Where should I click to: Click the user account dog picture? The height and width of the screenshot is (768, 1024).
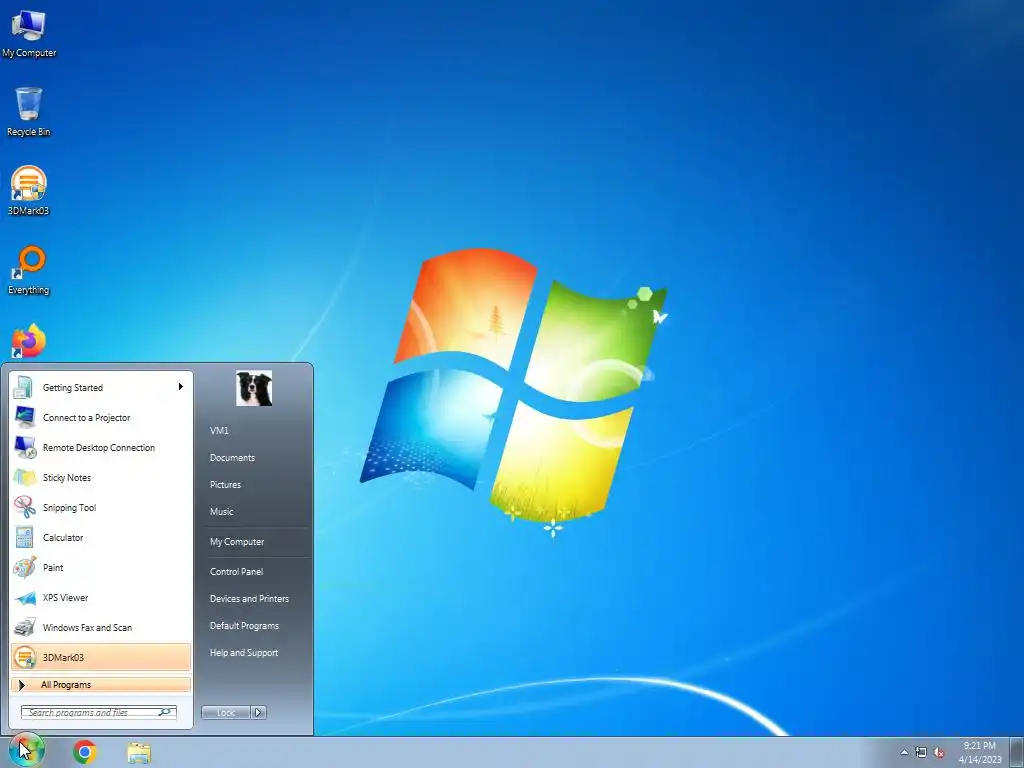pos(254,389)
